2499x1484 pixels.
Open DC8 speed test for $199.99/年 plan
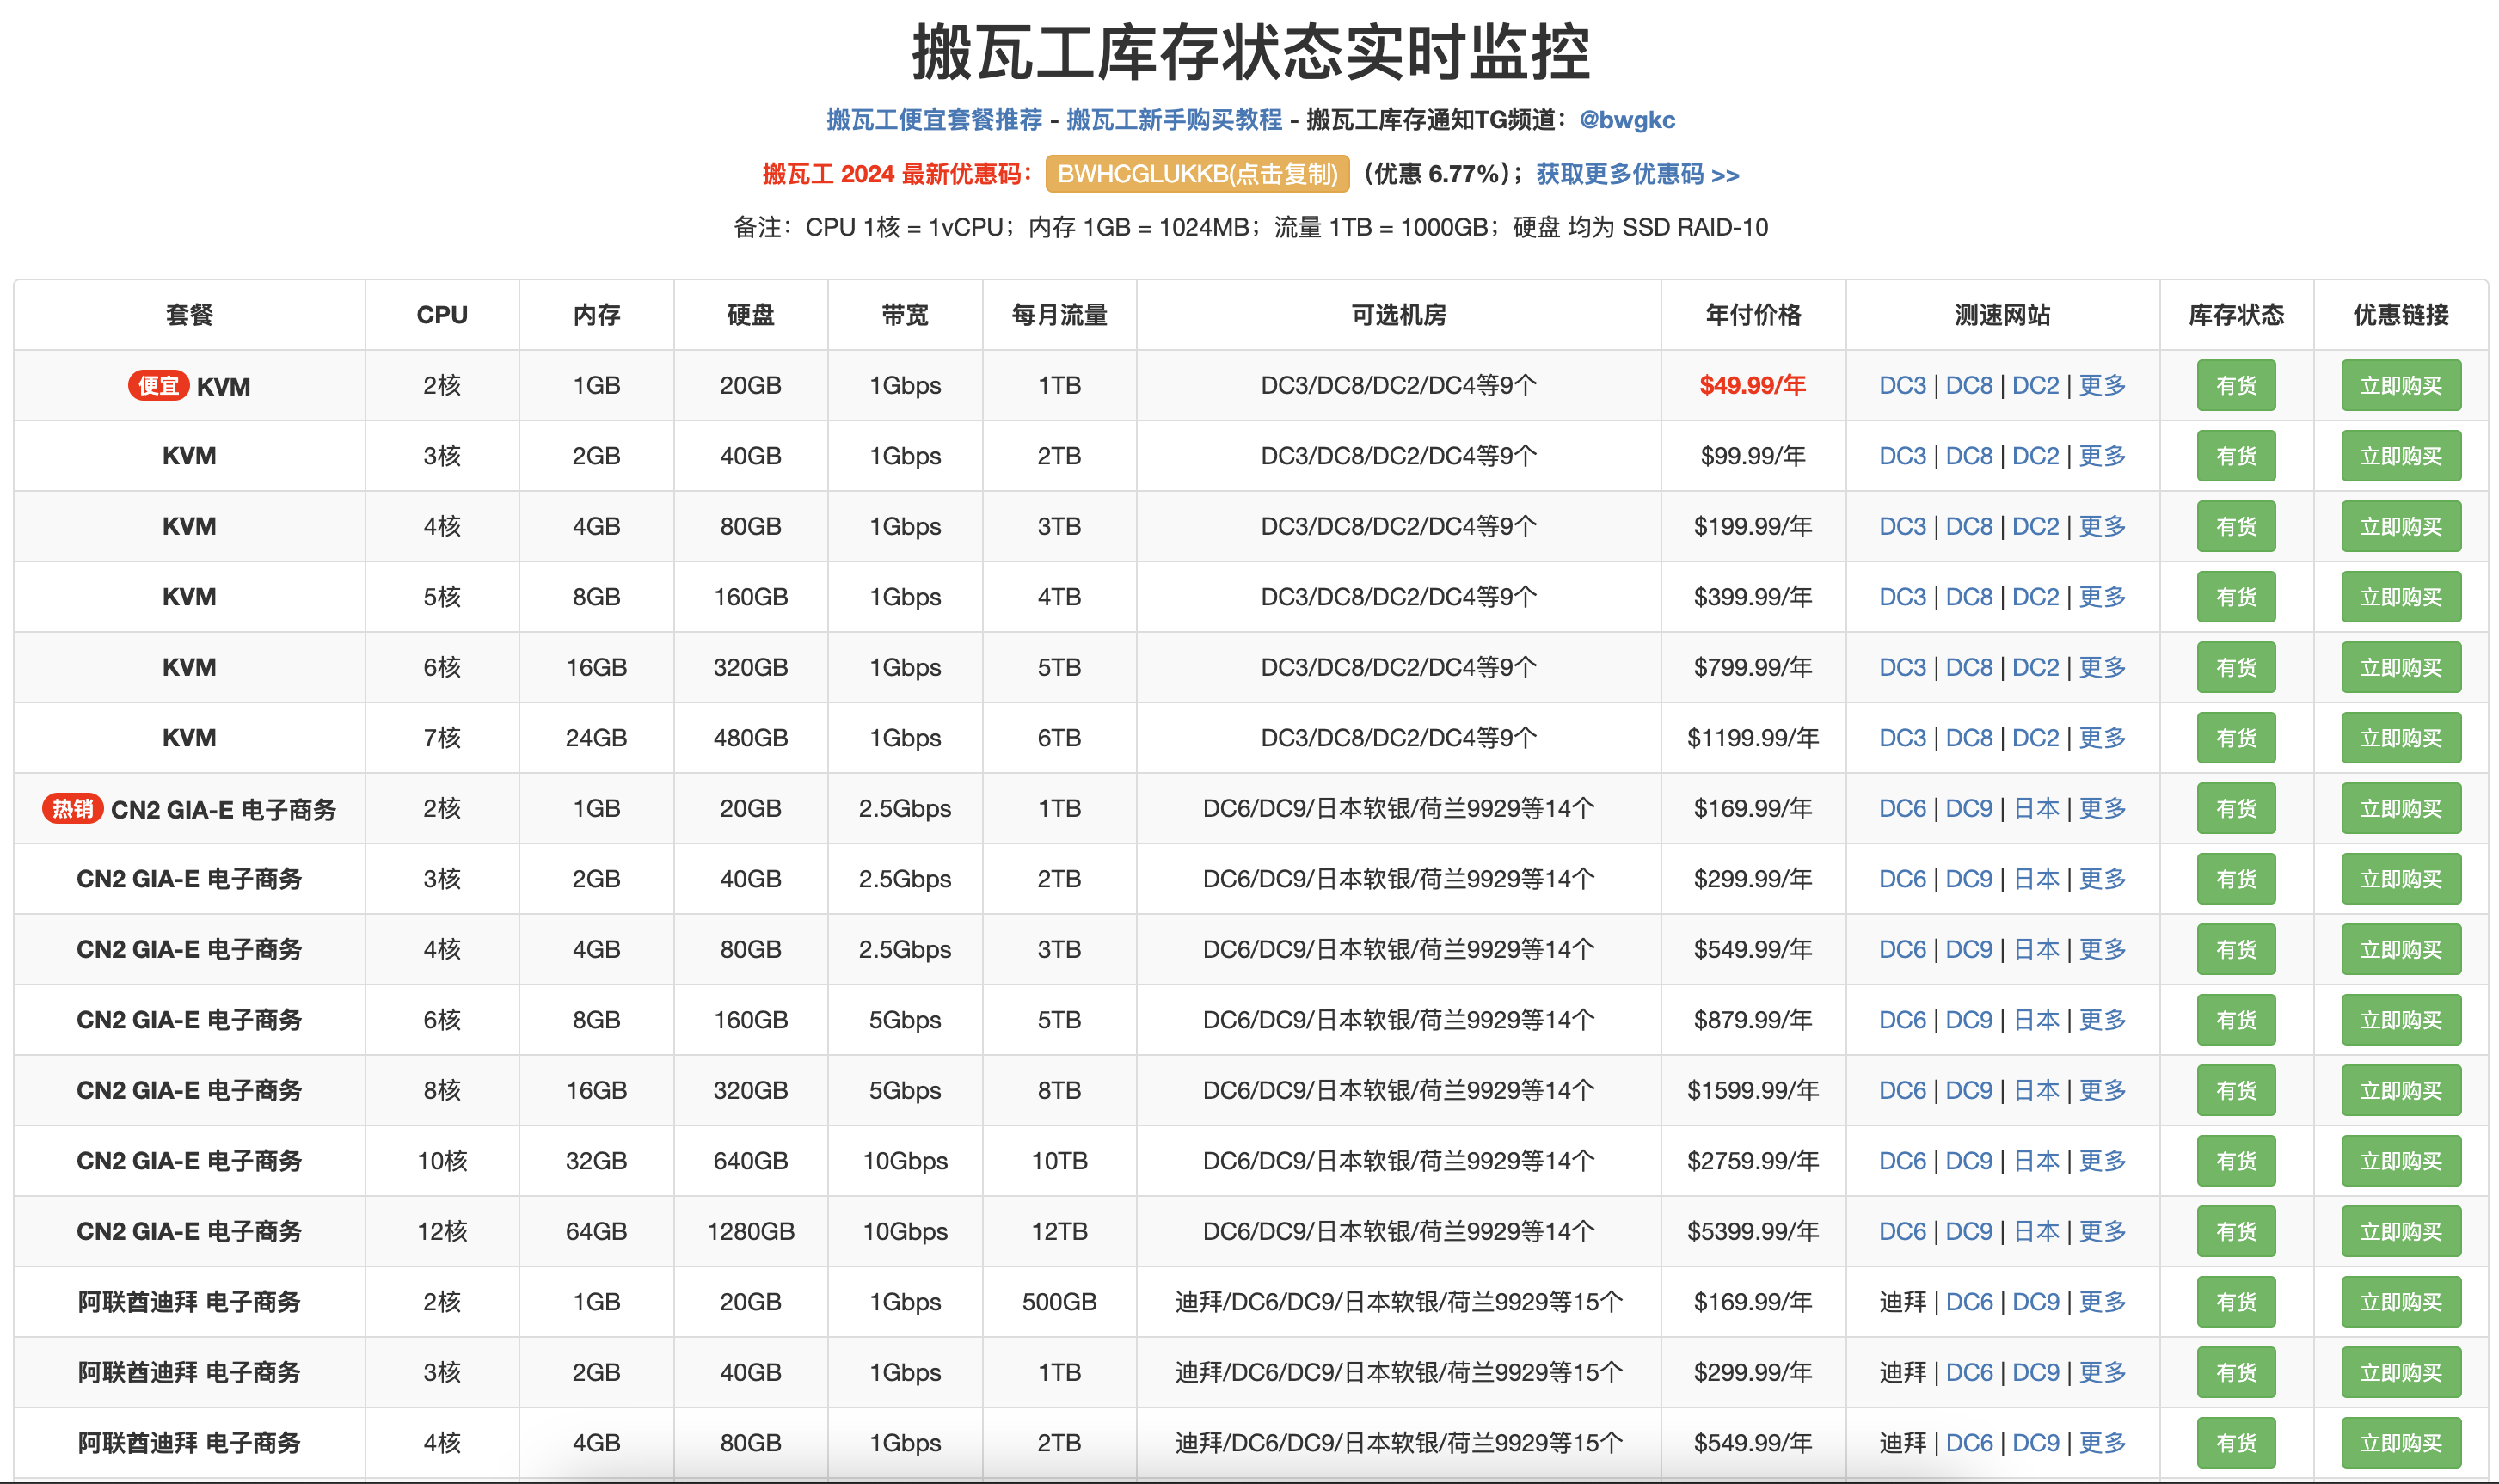[1968, 527]
